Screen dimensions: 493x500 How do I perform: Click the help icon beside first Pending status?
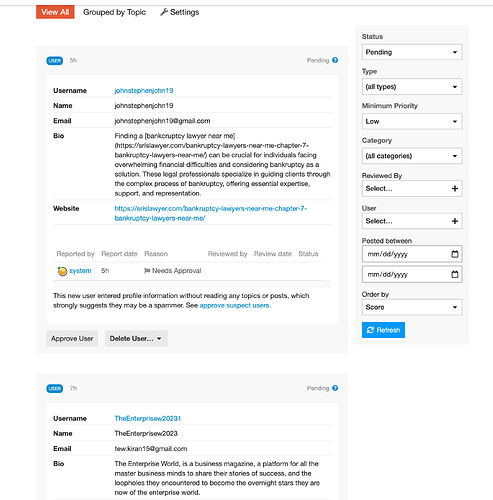[335, 60]
